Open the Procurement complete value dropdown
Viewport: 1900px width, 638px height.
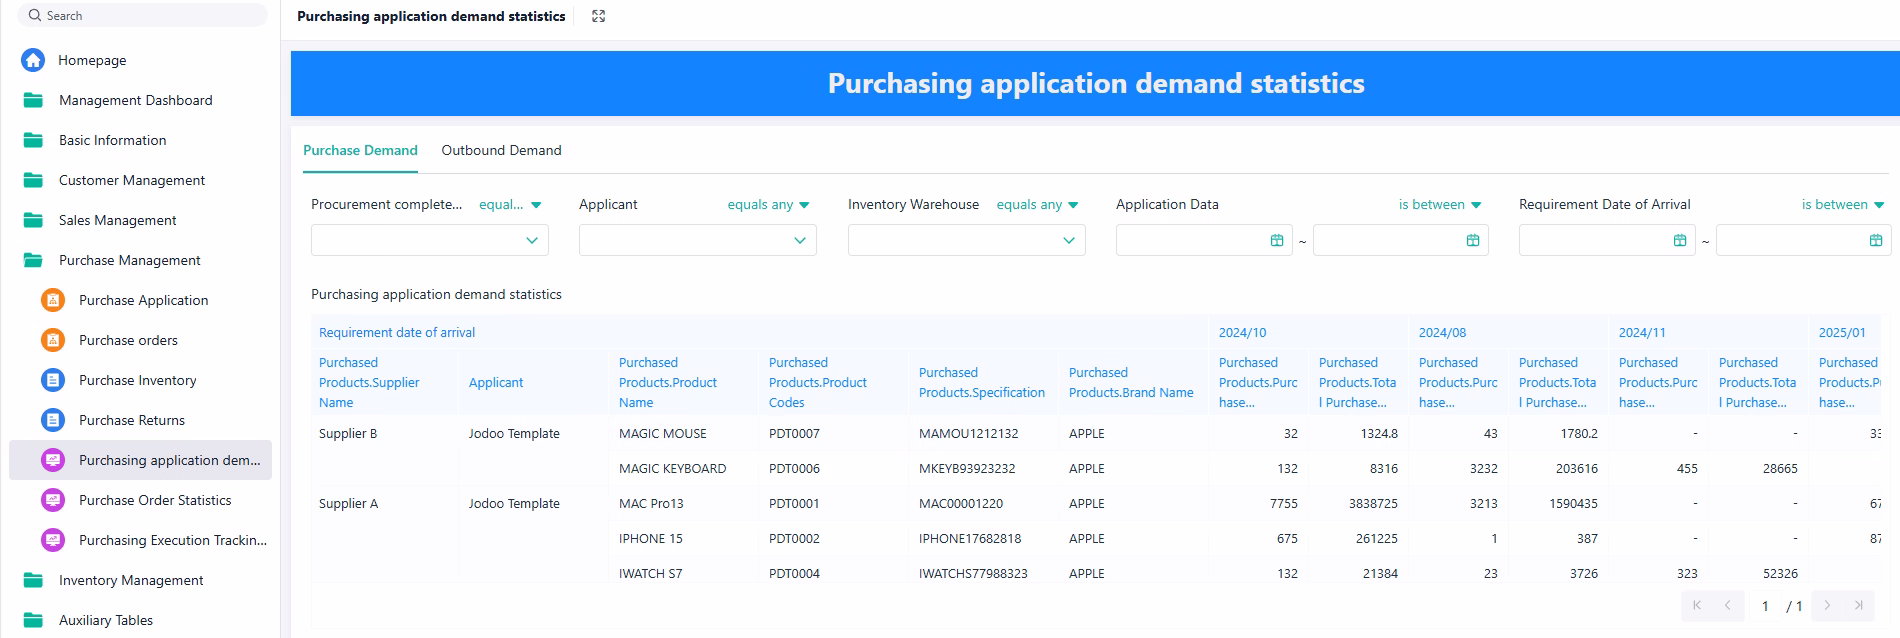click(429, 240)
